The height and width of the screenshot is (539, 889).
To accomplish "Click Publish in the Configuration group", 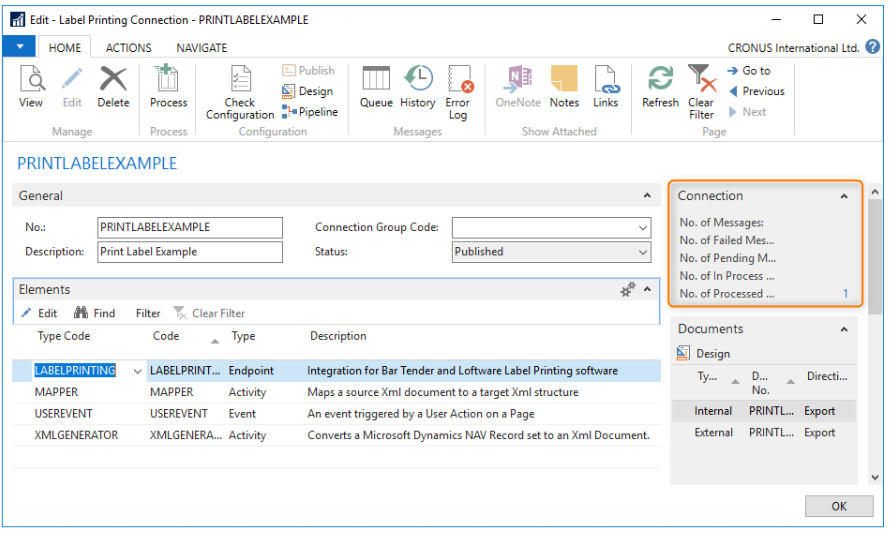I will pyautogui.click(x=308, y=70).
